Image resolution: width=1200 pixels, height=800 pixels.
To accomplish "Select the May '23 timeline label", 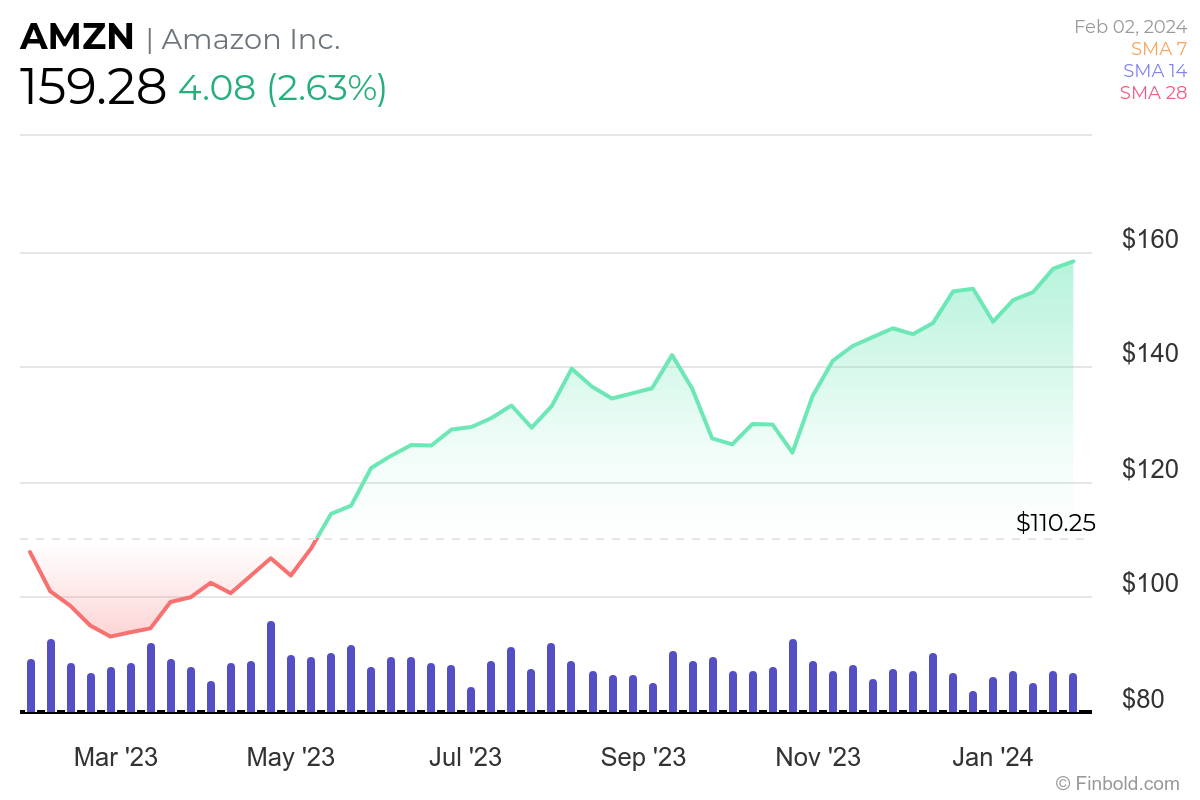I will [x=291, y=757].
